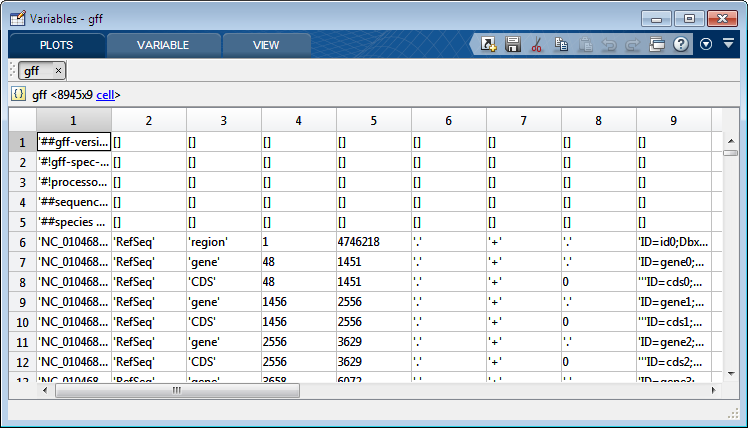Click the Switch Windows icon
The width and height of the screenshot is (748, 428).
(657, 44)
